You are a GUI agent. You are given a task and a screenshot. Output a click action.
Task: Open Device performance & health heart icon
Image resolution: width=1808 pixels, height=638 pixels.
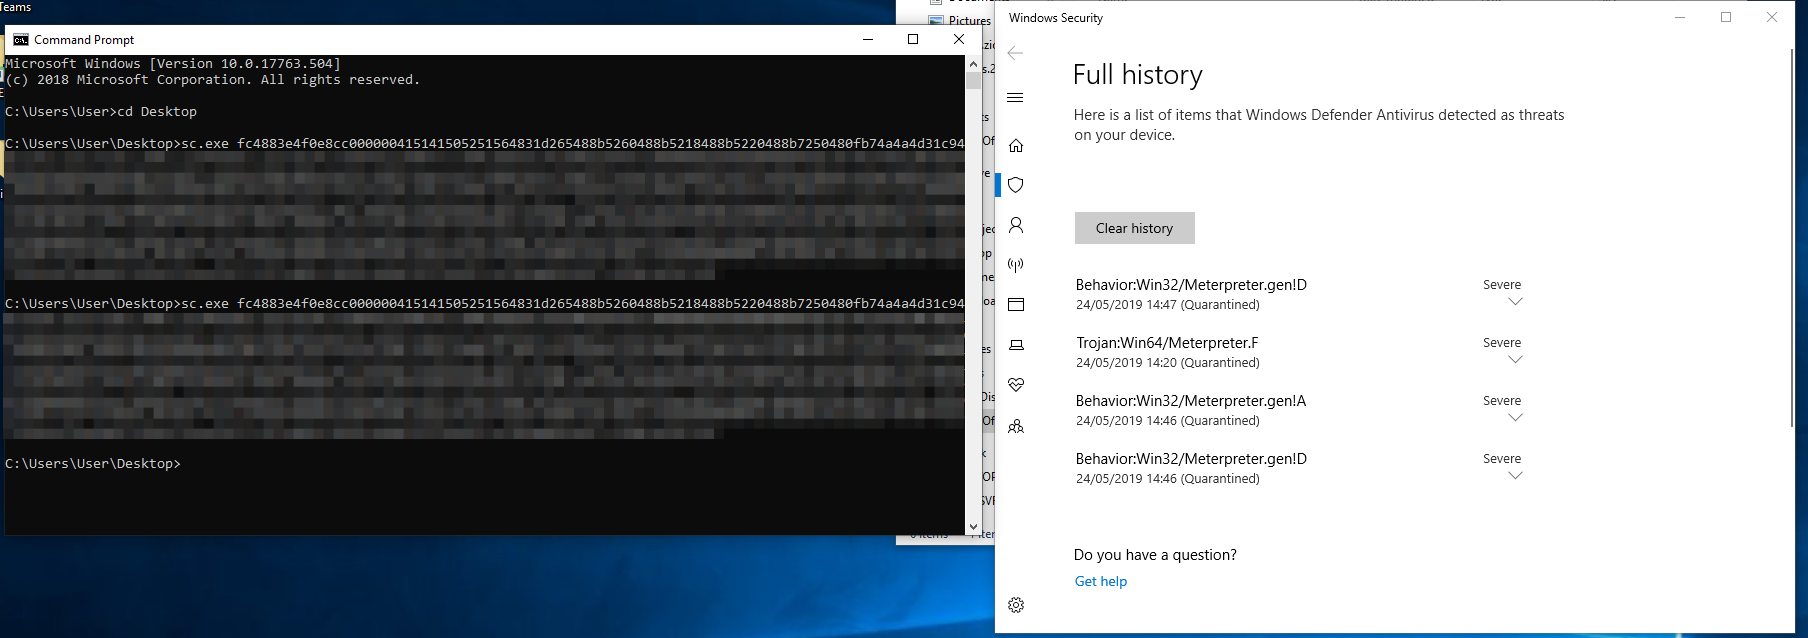[x=1016, y=385]
